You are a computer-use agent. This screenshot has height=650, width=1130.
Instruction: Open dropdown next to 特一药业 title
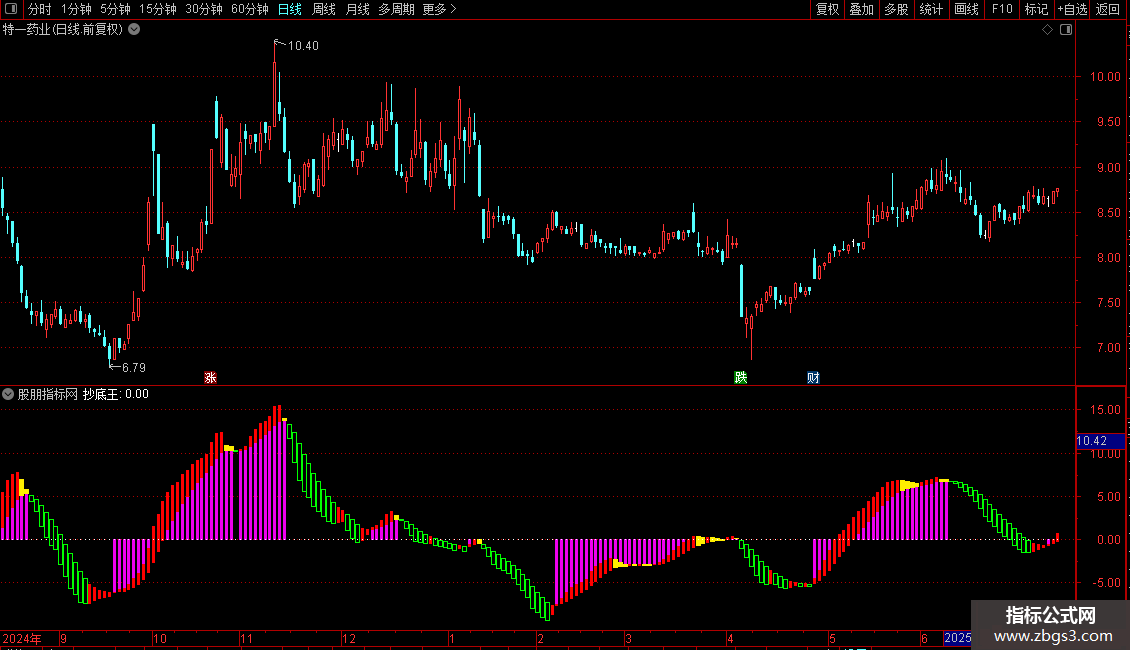click(x=134, y=30)
